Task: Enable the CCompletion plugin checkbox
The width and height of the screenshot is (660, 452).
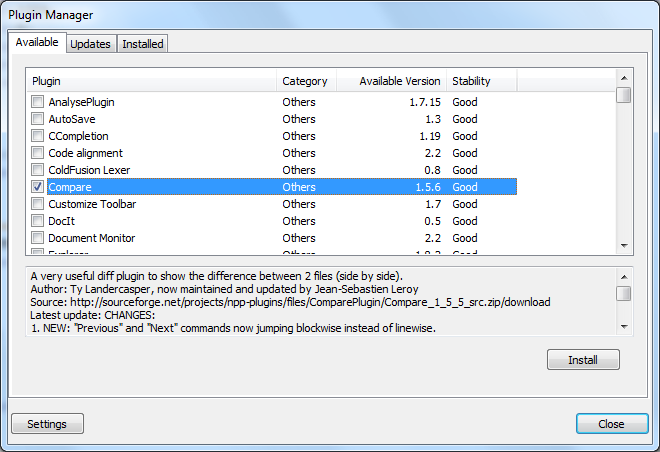Action: pyautogui.click(x=37, y=136)
